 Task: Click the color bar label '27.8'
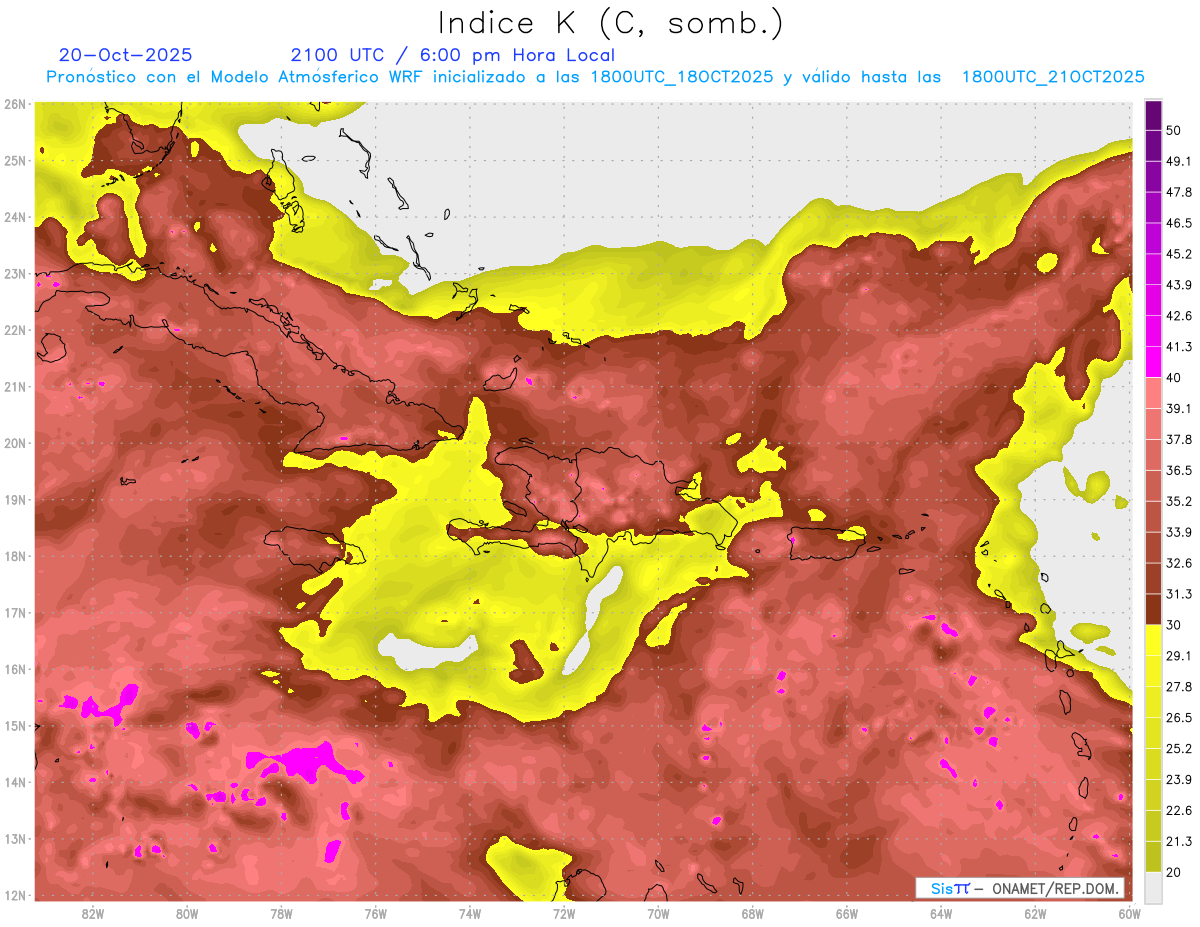pyautogui.click(x=1179, y=688)
